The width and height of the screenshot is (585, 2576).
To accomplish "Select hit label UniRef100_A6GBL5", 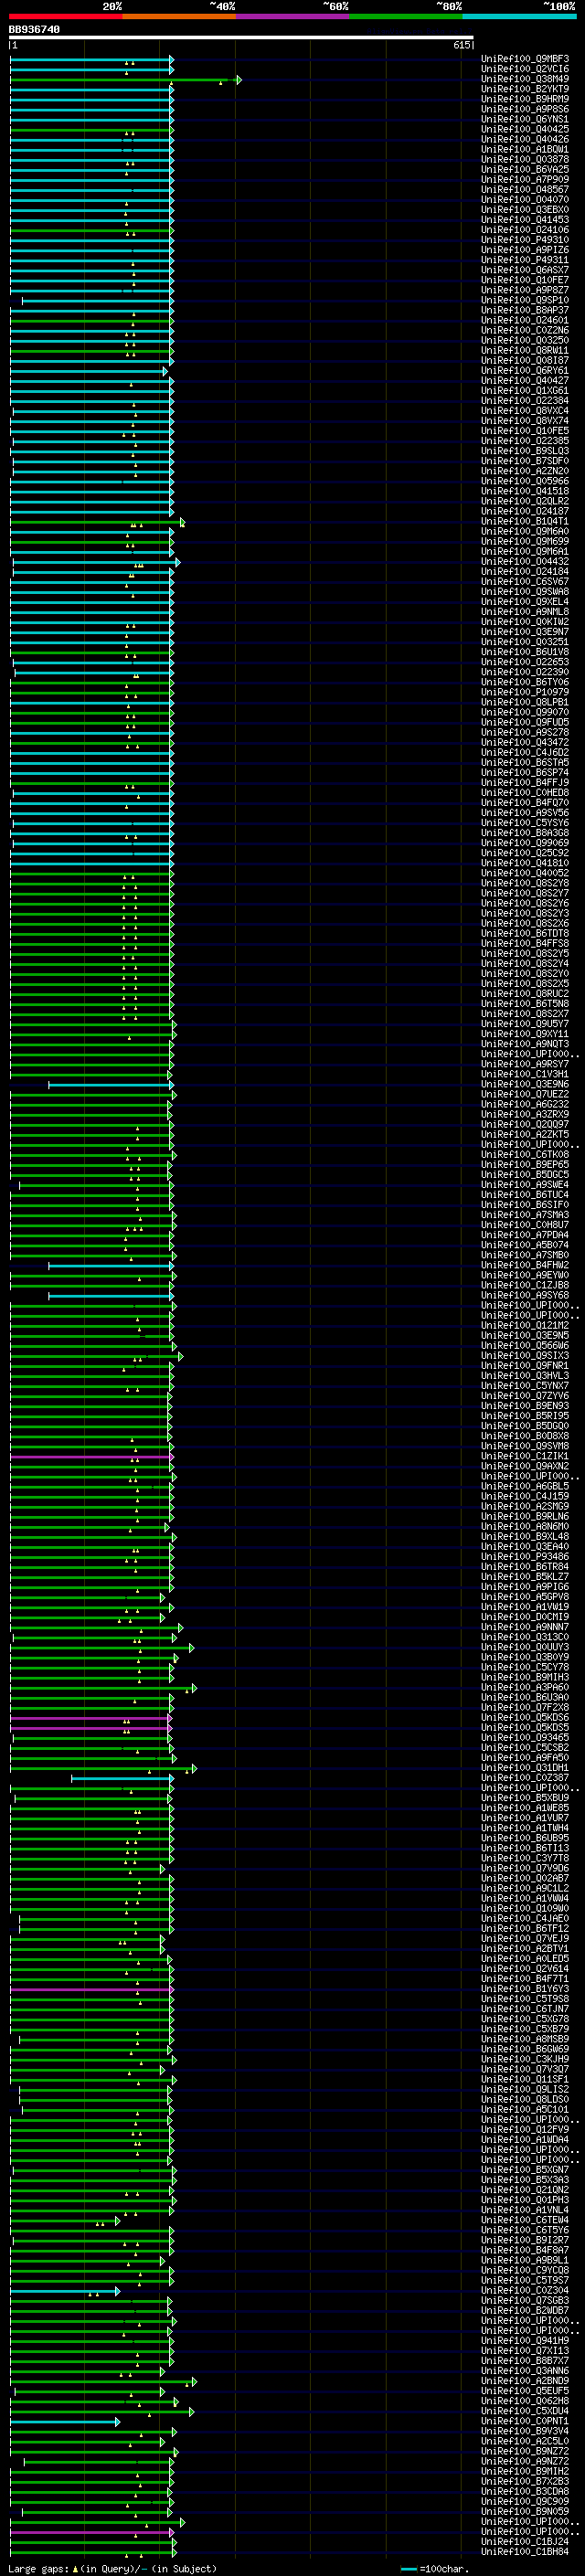I will [x=525, y=1486].
